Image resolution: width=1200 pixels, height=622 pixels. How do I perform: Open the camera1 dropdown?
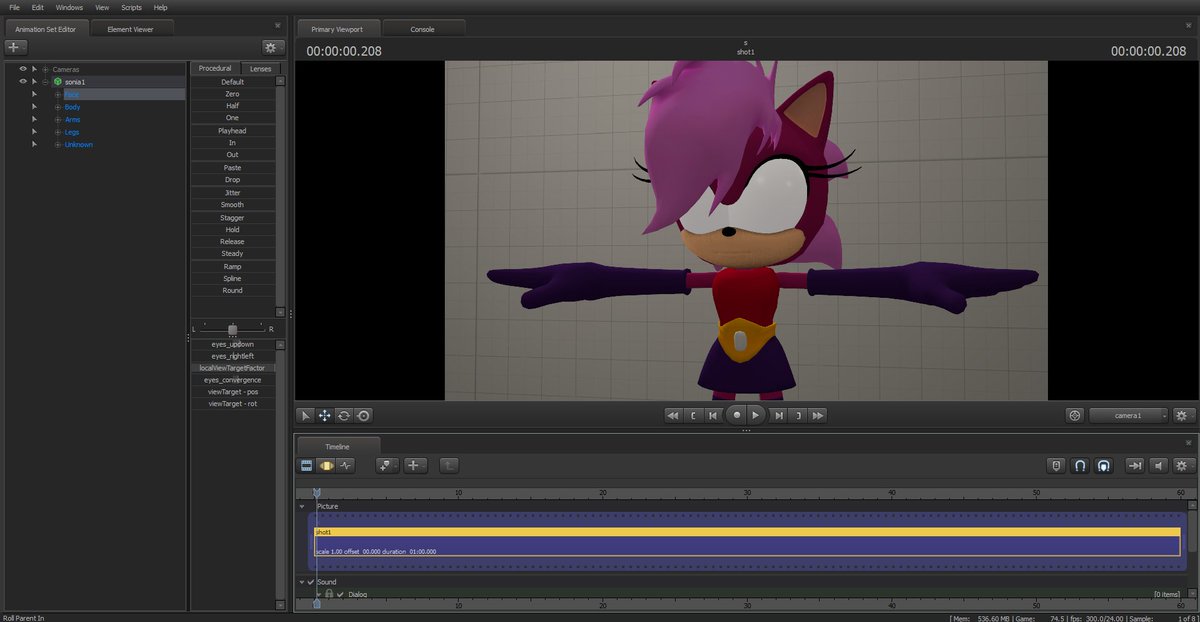coord(1128,415)
